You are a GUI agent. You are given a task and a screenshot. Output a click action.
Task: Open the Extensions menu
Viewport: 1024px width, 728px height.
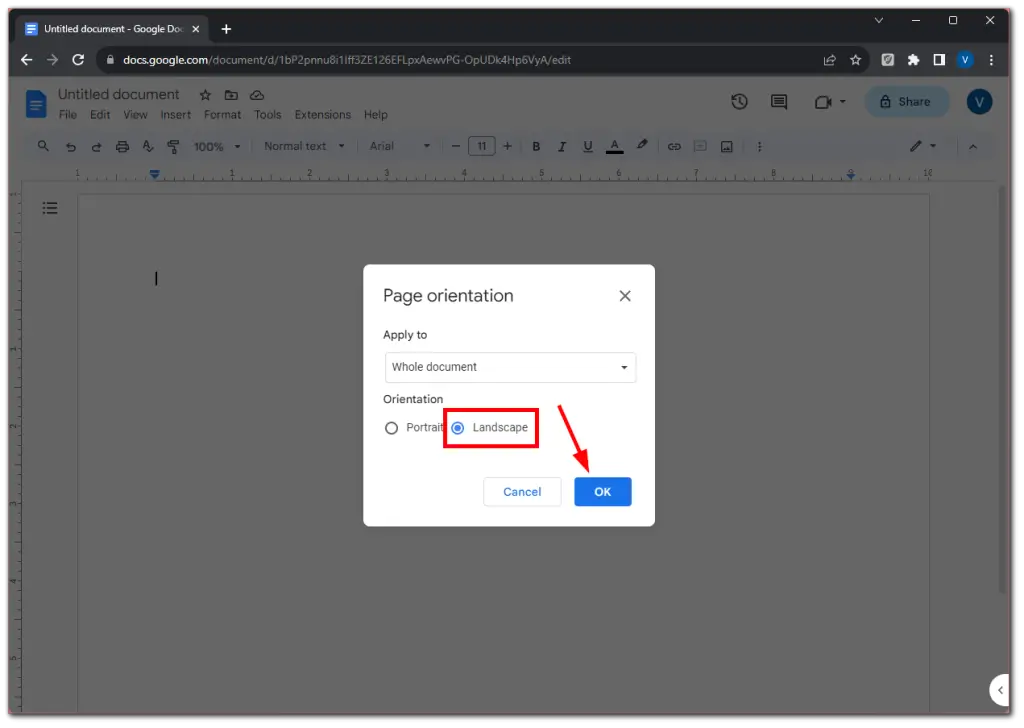pyautogui.click(x=322, y=114)
